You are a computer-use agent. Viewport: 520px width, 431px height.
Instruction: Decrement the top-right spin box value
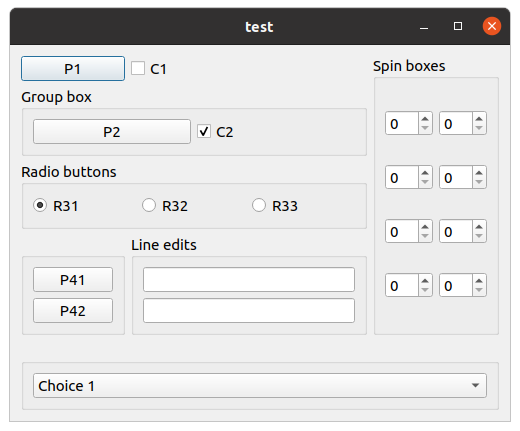point(479,128)
